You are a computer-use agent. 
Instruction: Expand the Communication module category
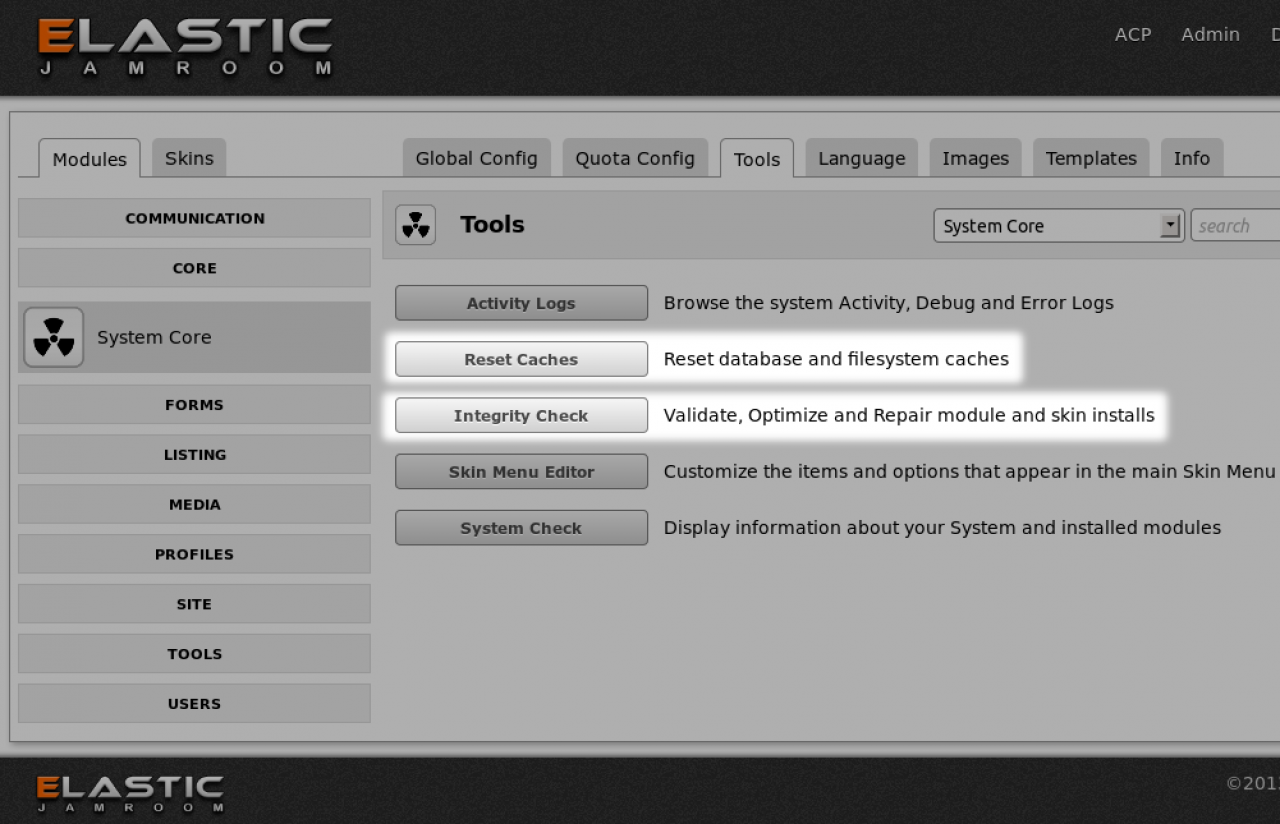click(194, 218)
